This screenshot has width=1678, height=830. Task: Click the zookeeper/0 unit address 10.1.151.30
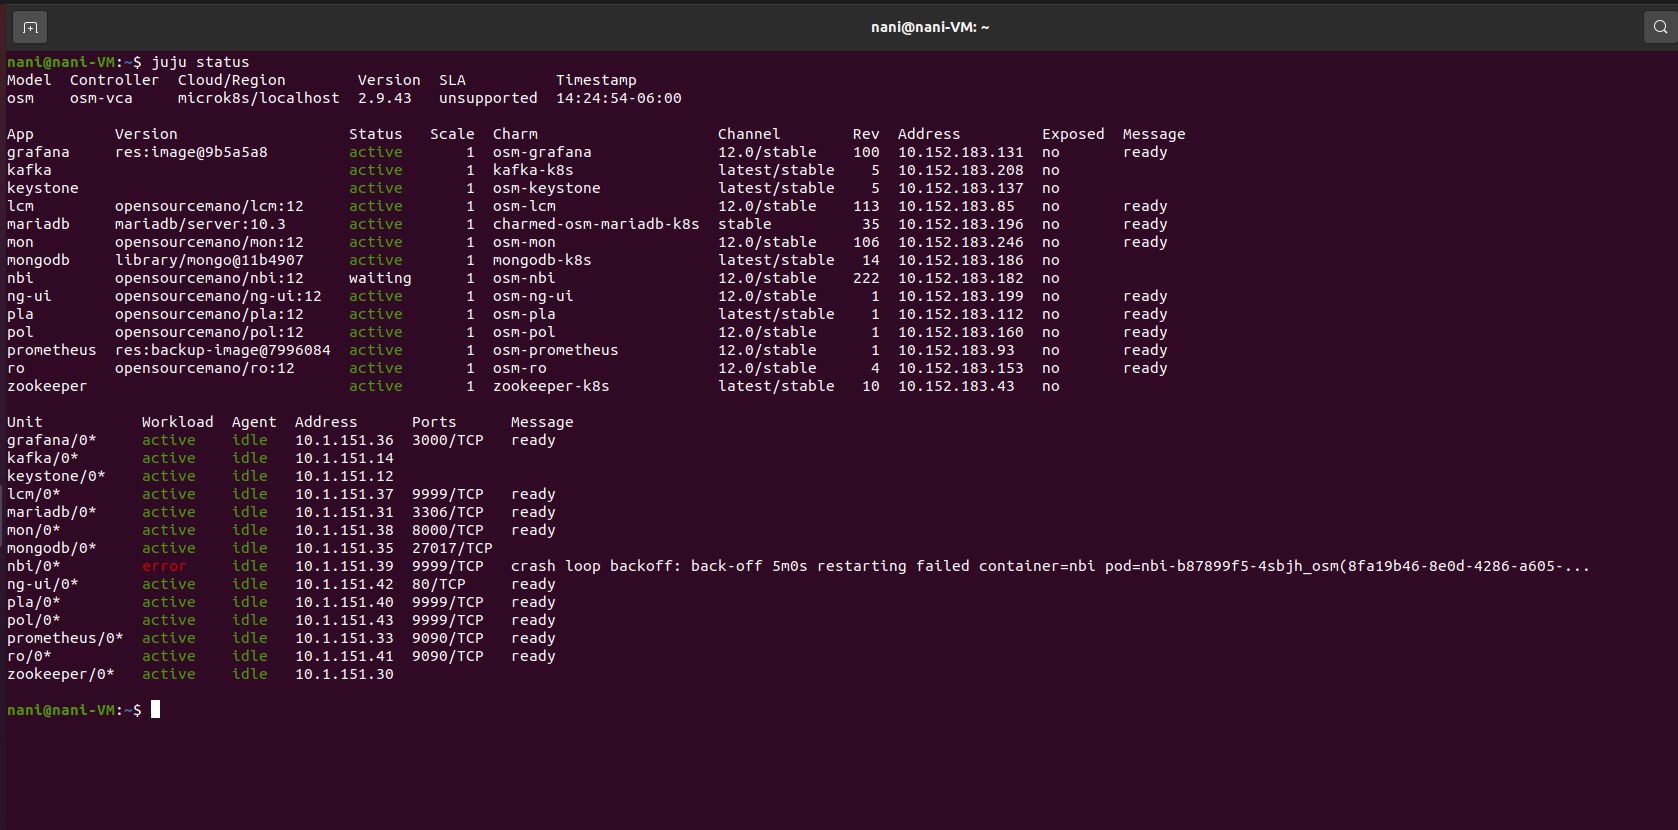(344, 674)
